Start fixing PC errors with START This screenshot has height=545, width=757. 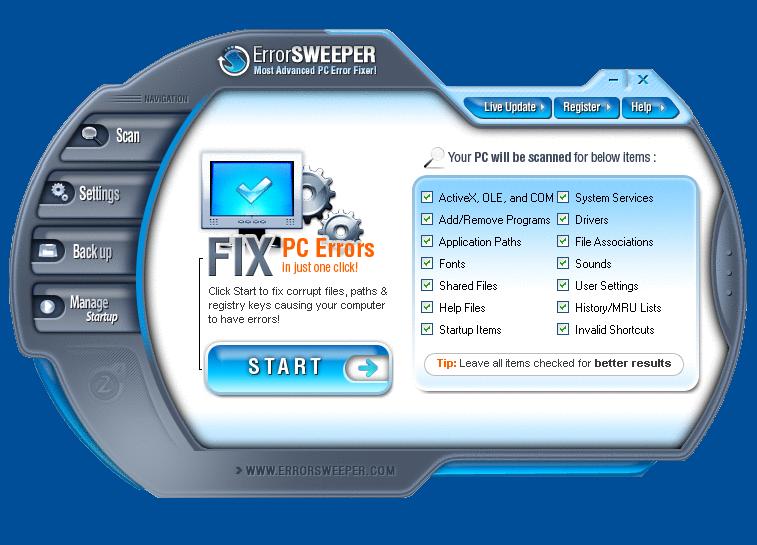[299, 368]
